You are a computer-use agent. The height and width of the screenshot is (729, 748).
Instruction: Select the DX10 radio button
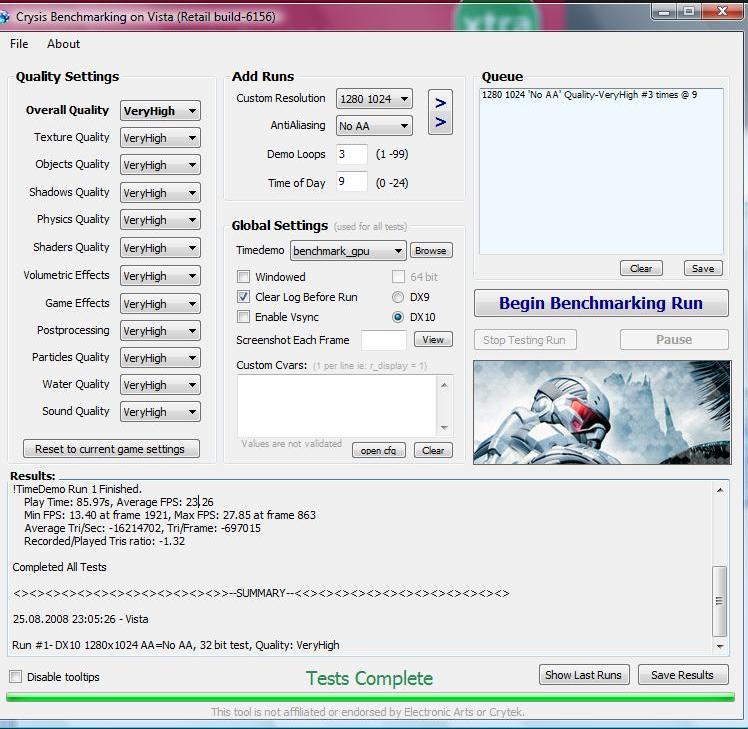[397, 317]
